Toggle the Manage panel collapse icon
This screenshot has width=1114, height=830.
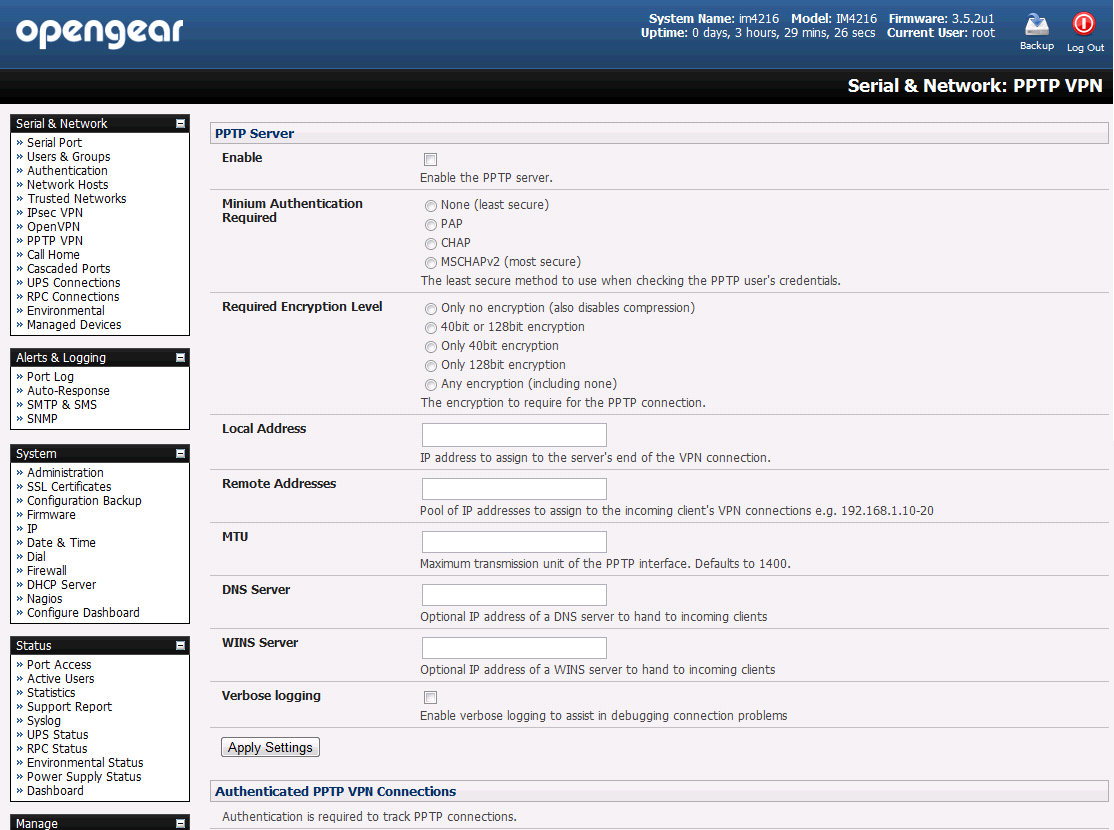click(180, 823)
